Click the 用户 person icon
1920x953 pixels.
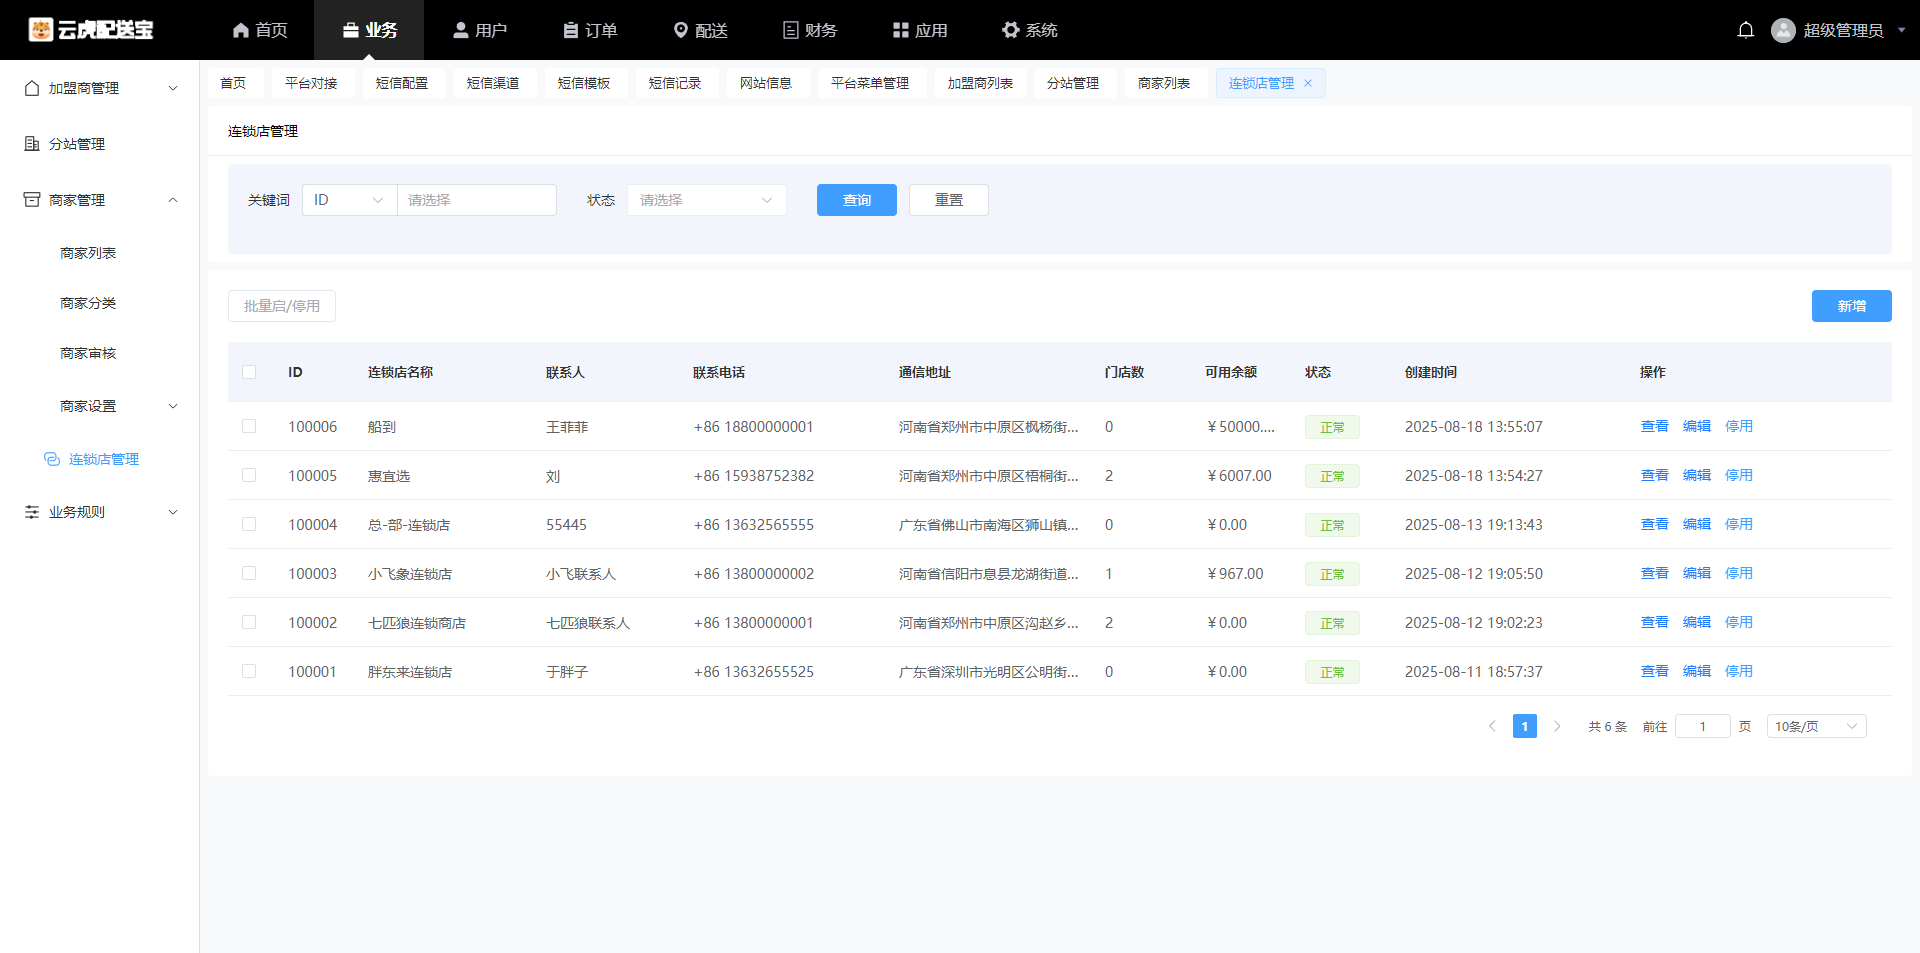[461, 30]
